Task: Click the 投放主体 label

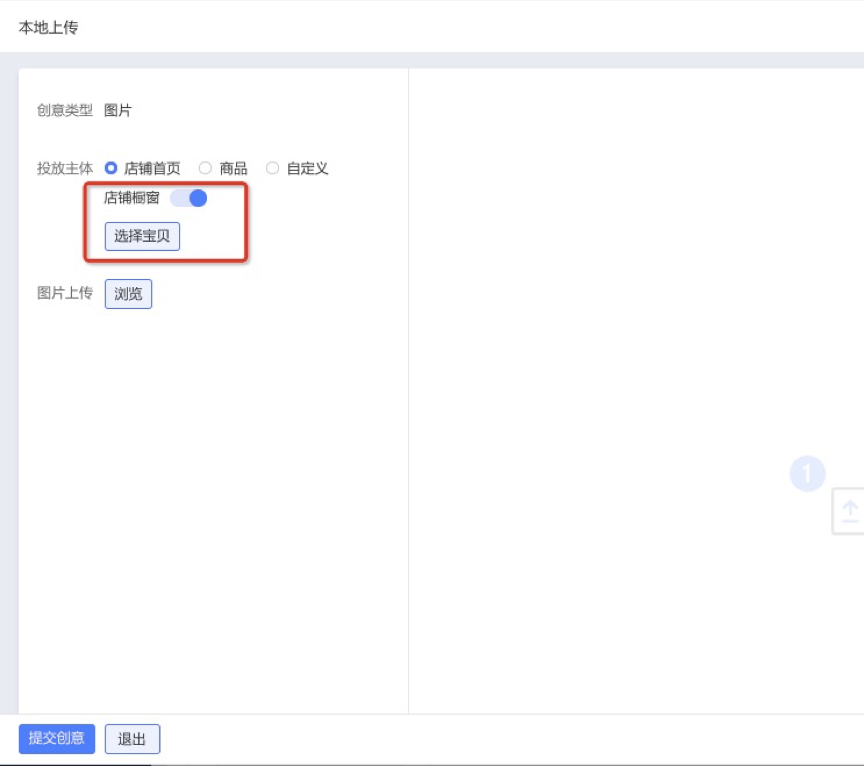Action: point(64,168)
